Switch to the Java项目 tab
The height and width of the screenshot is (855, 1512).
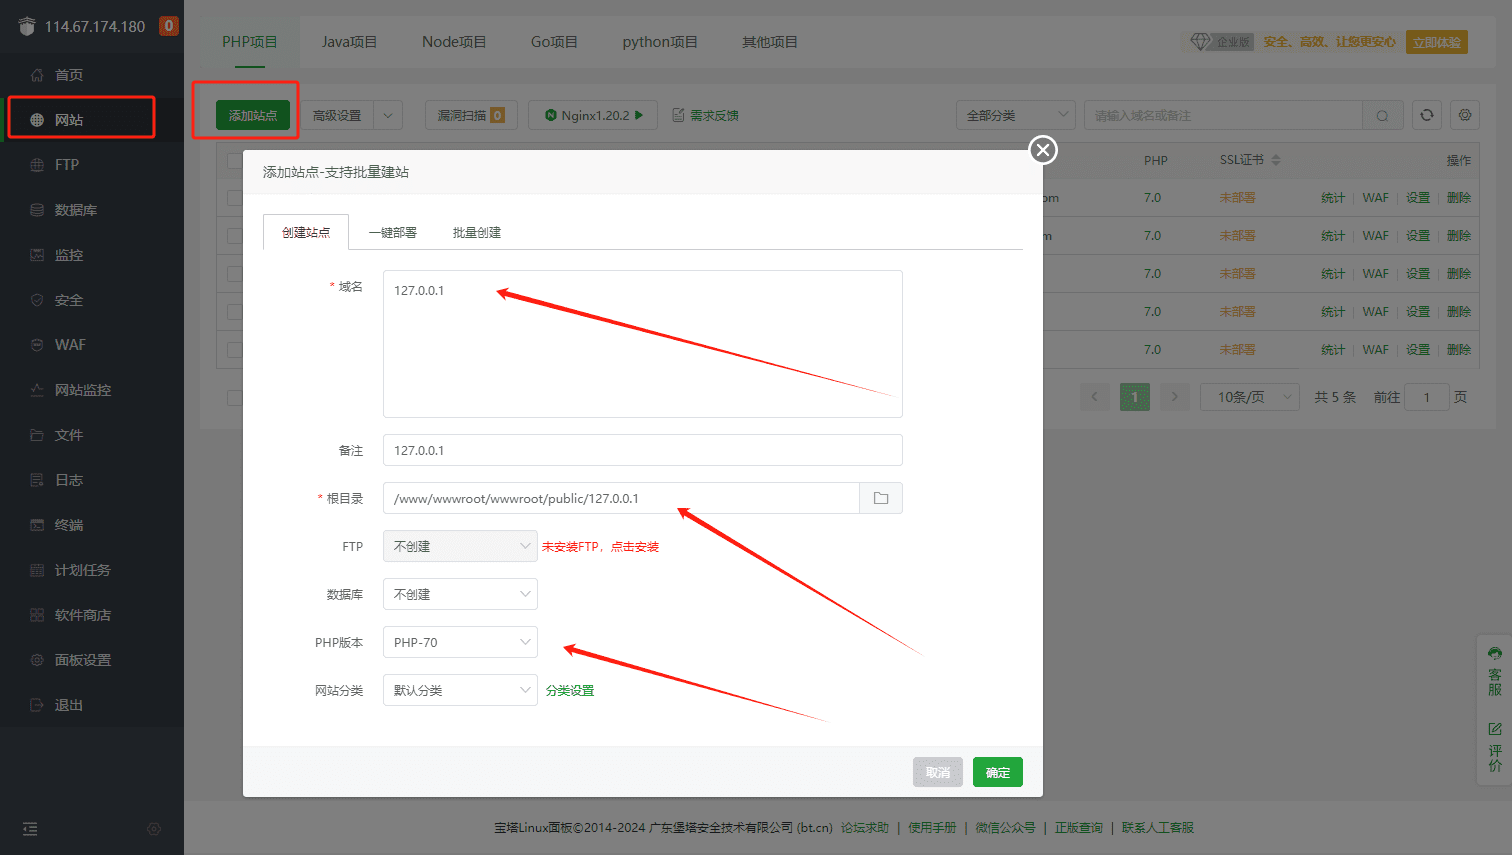click(x=349, y=41)
